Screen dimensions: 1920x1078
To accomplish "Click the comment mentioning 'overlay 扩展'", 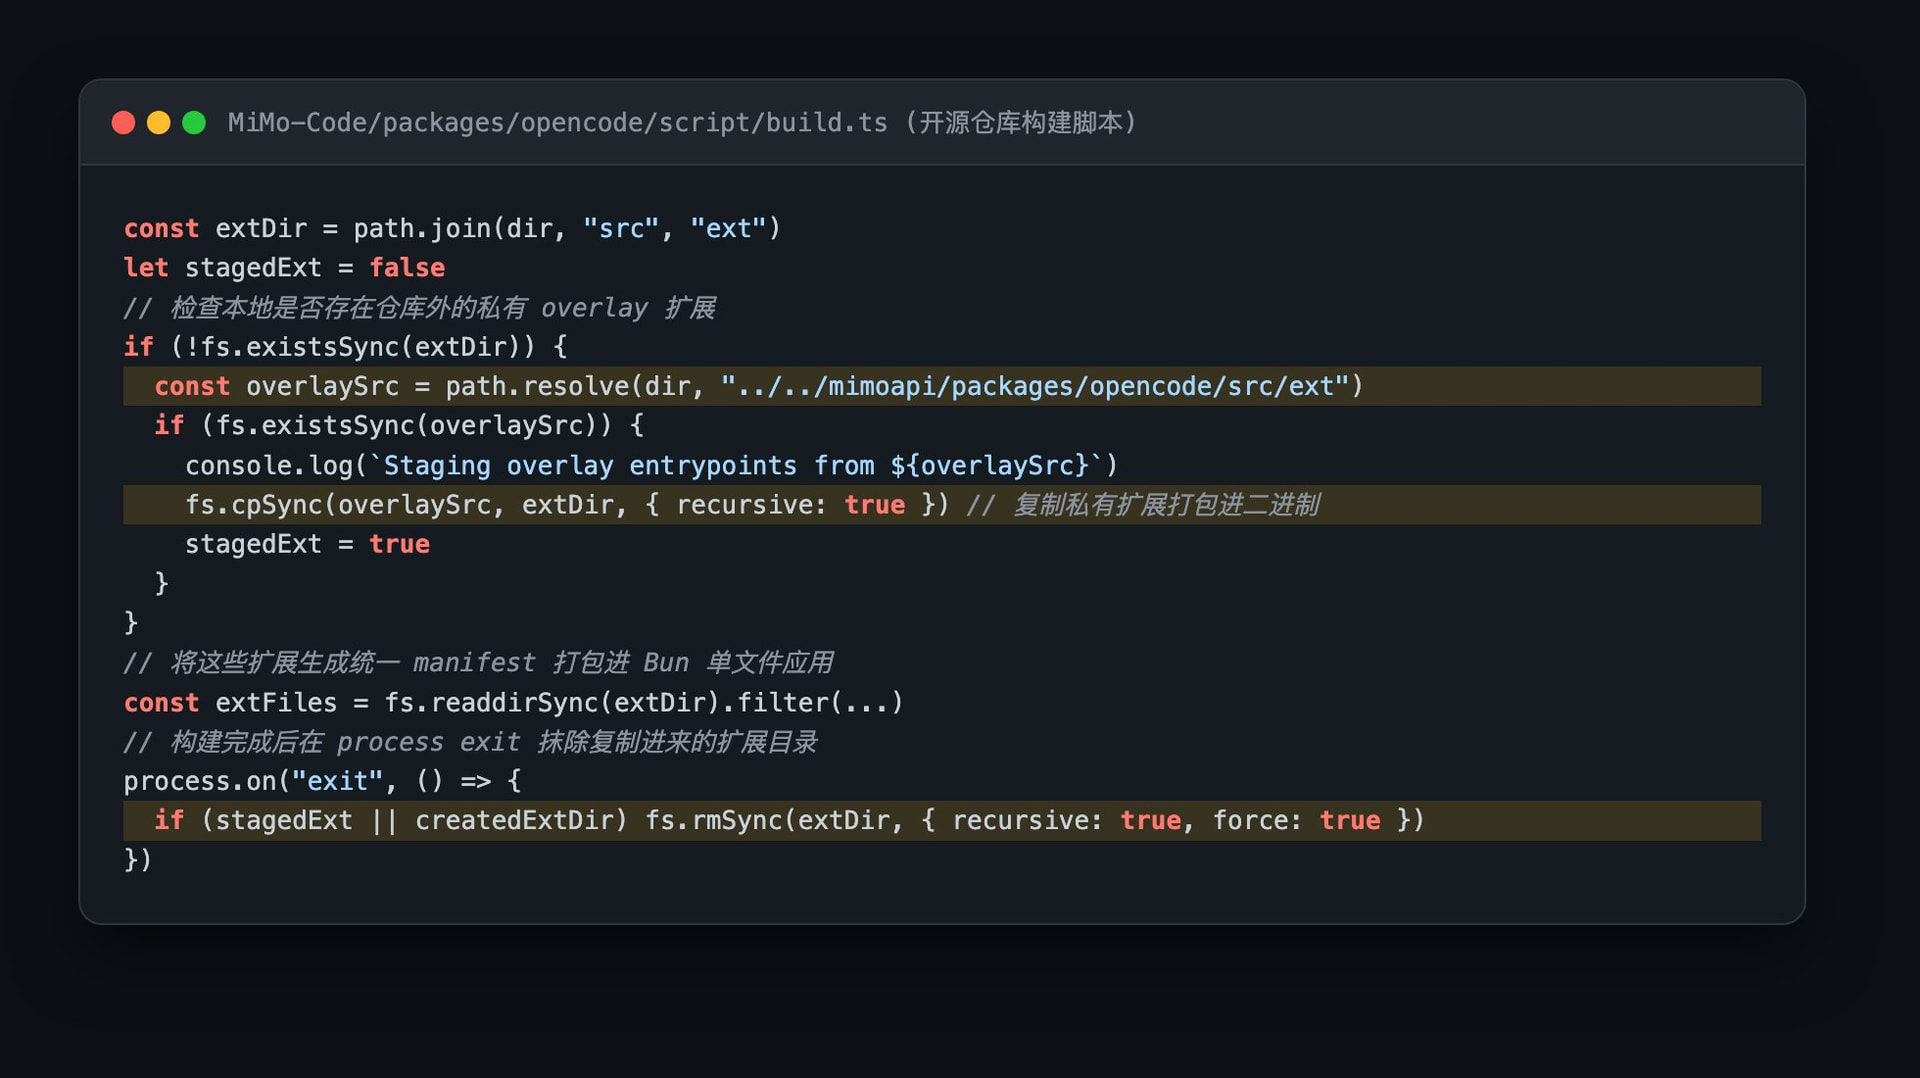I will coord(419,308).
